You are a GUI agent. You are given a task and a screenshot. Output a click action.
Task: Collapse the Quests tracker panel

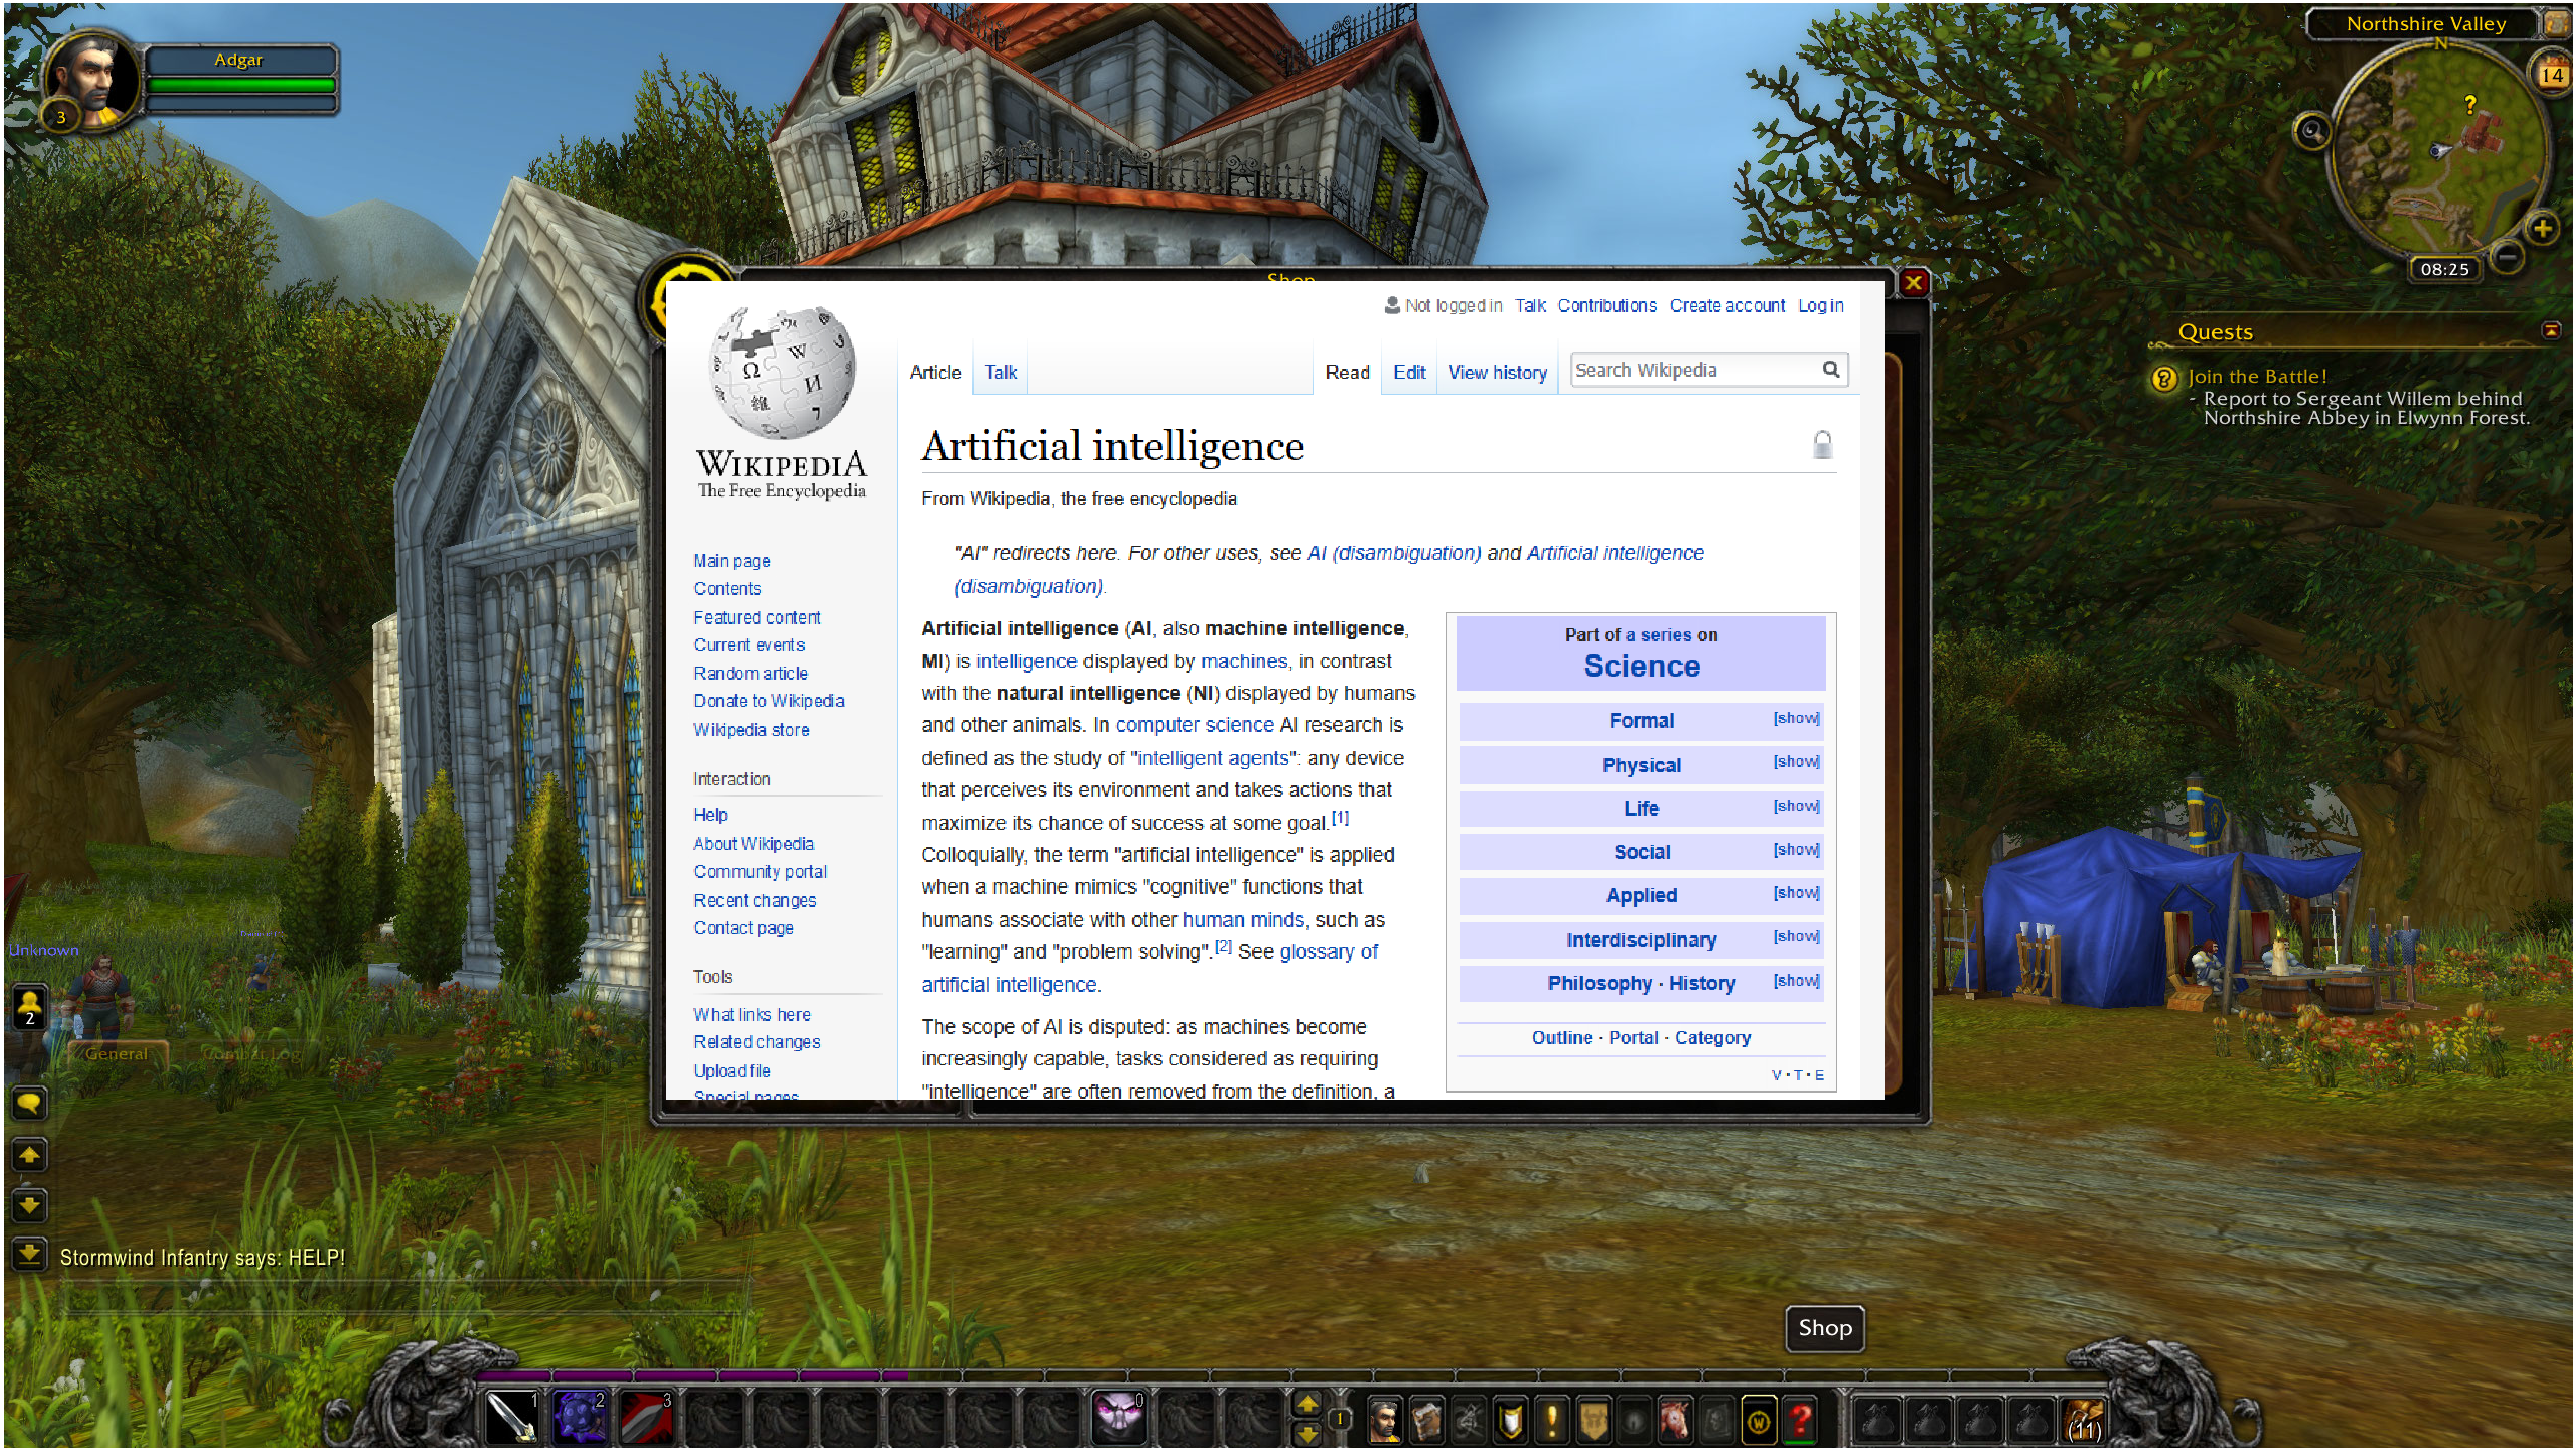(2551, 330)
